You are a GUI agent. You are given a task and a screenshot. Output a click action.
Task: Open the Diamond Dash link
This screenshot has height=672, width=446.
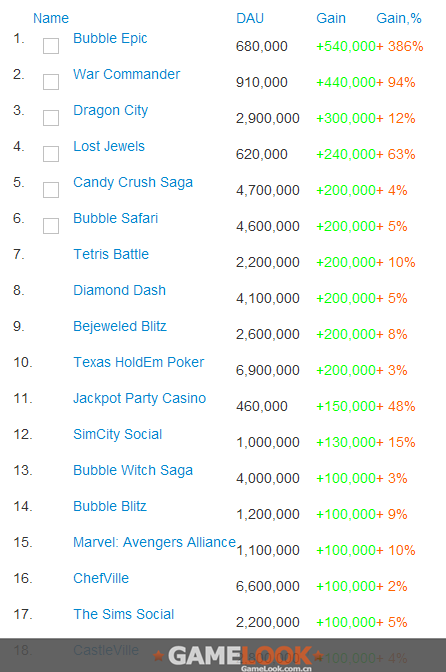point(120,290)
